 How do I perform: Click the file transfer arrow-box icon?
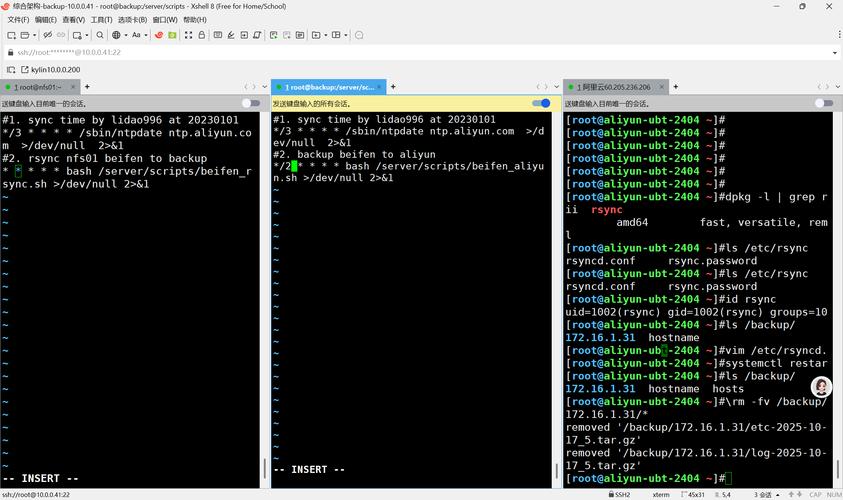point(244,35)
